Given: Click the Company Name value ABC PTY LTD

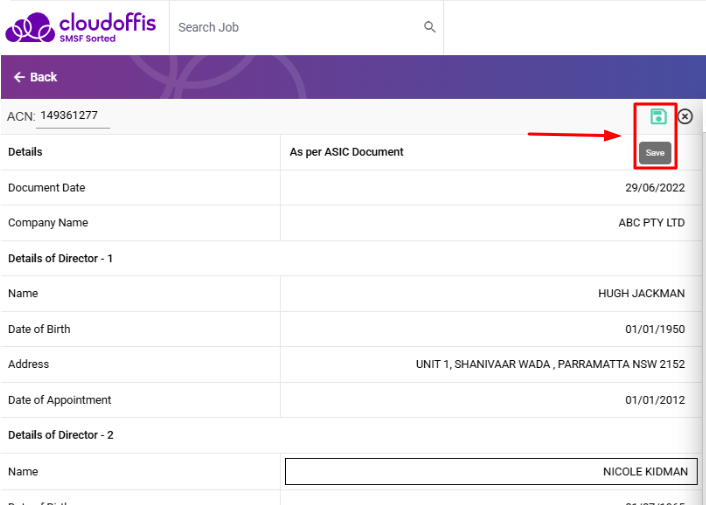Looking at the screenshot, I should tap(651, 223).
